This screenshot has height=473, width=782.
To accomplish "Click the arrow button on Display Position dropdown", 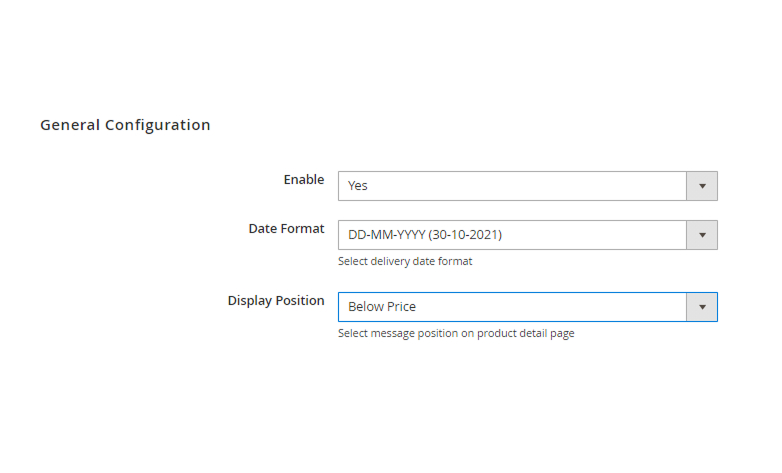I will (702, 307).
